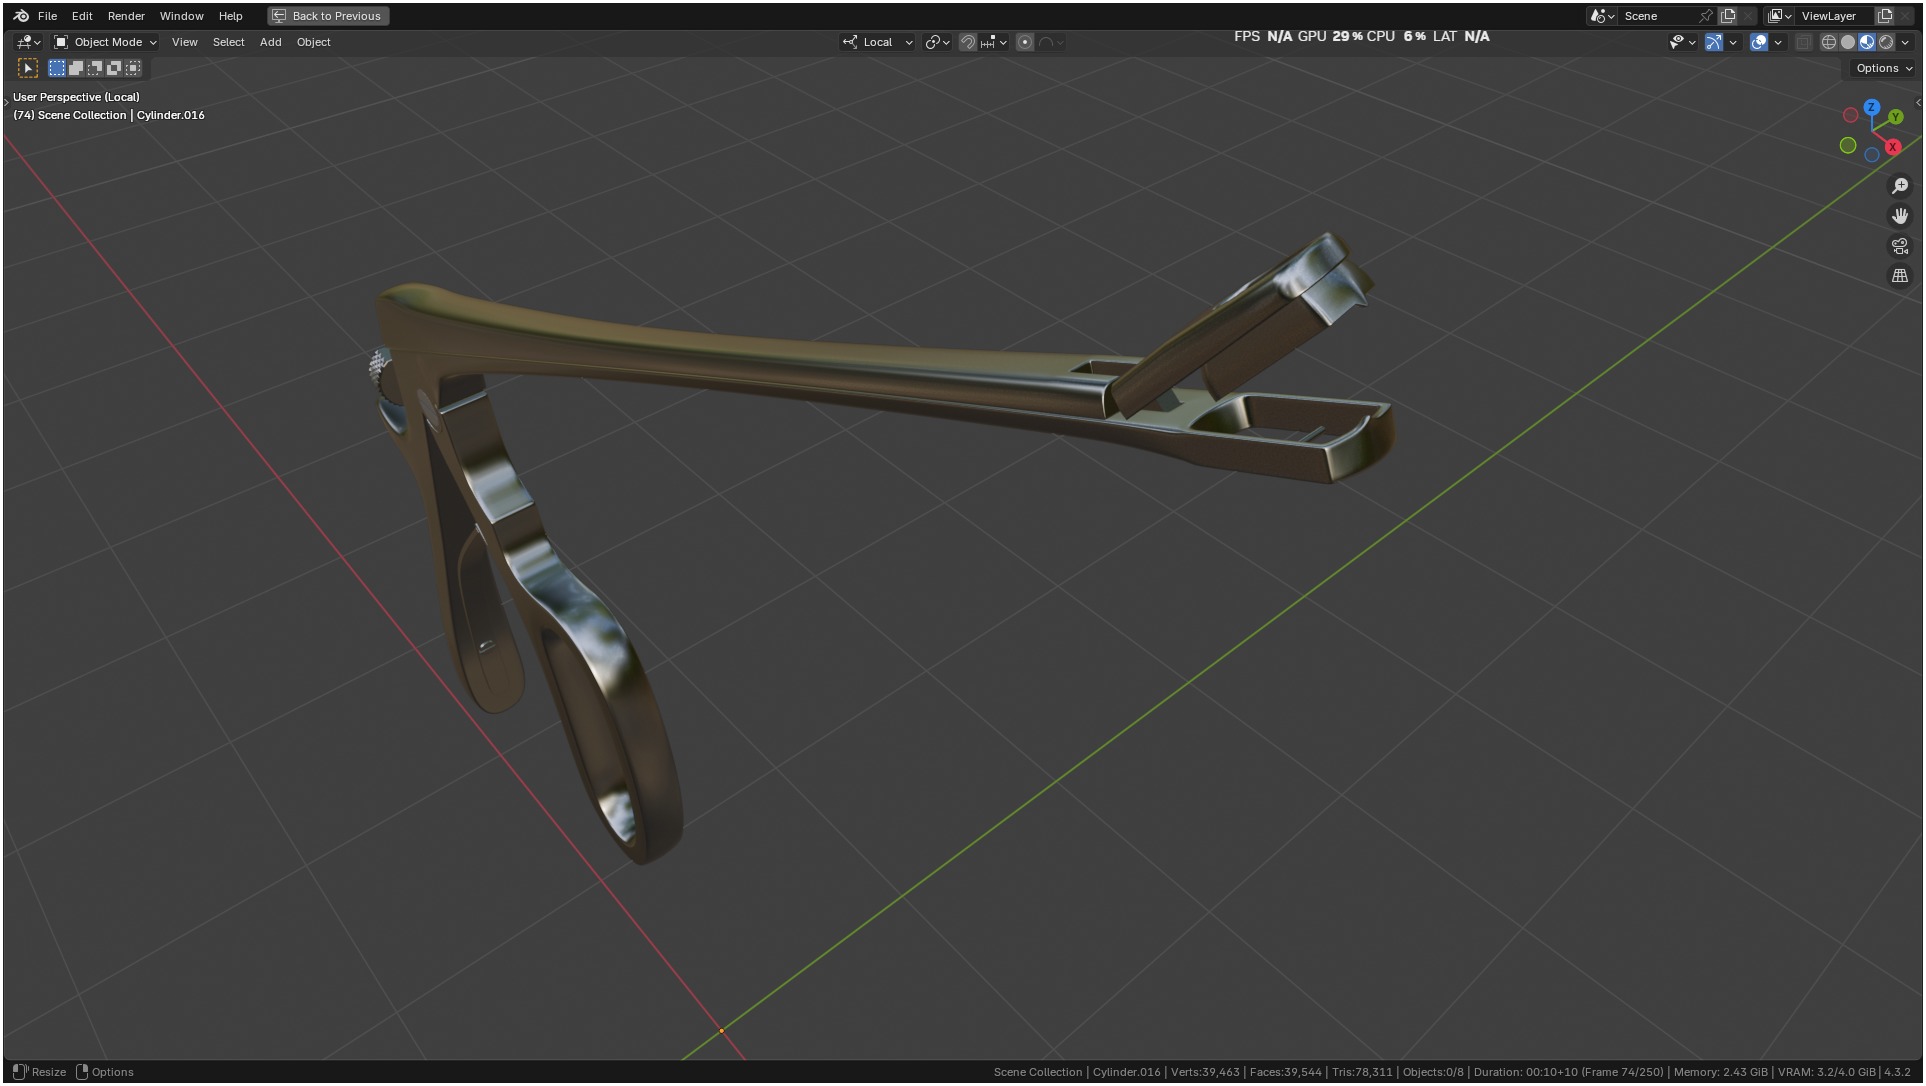Click the Back to Previous button
1926x1086 pixels.
(328, 16)
